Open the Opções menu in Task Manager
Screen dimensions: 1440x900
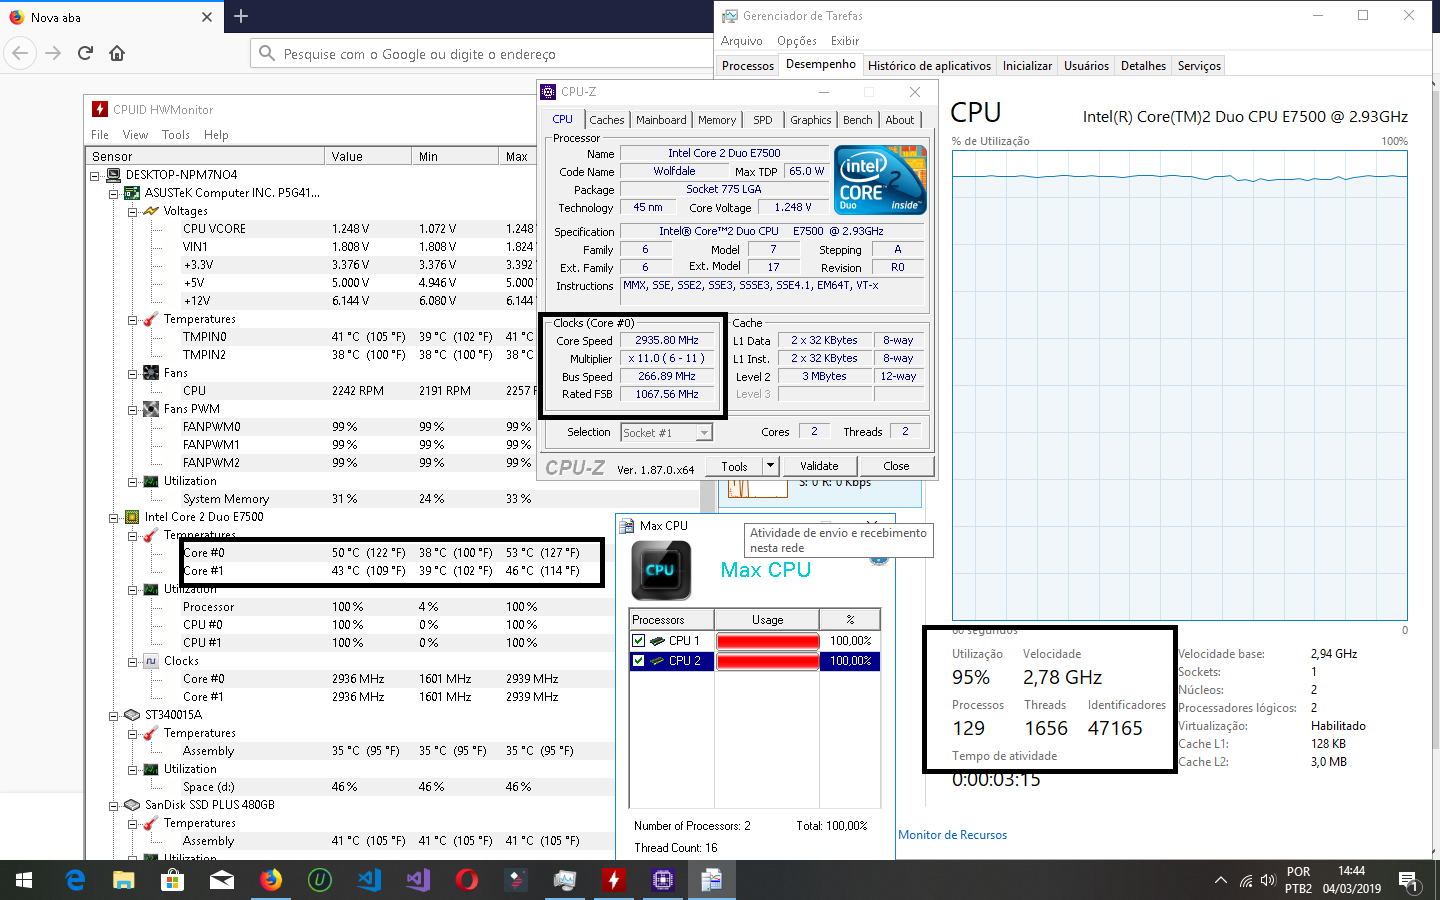click(x=797, y=41)
